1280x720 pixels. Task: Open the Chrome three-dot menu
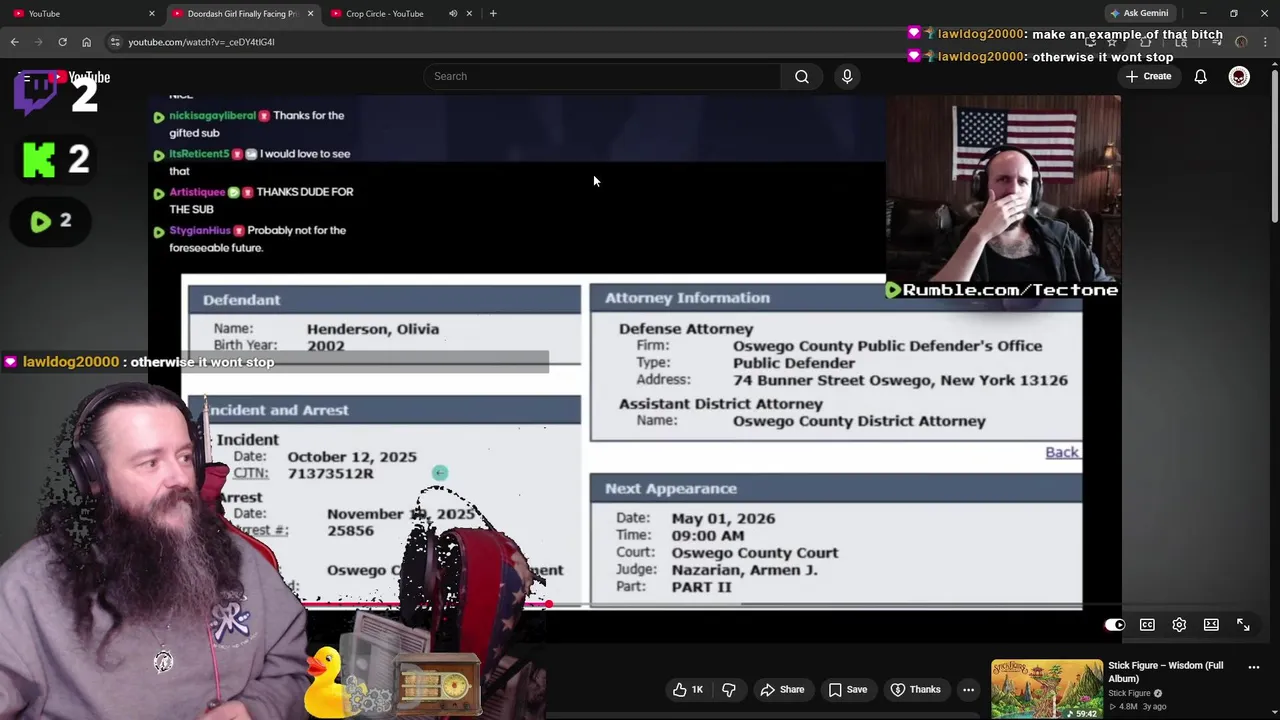[x=1265, y=42]
